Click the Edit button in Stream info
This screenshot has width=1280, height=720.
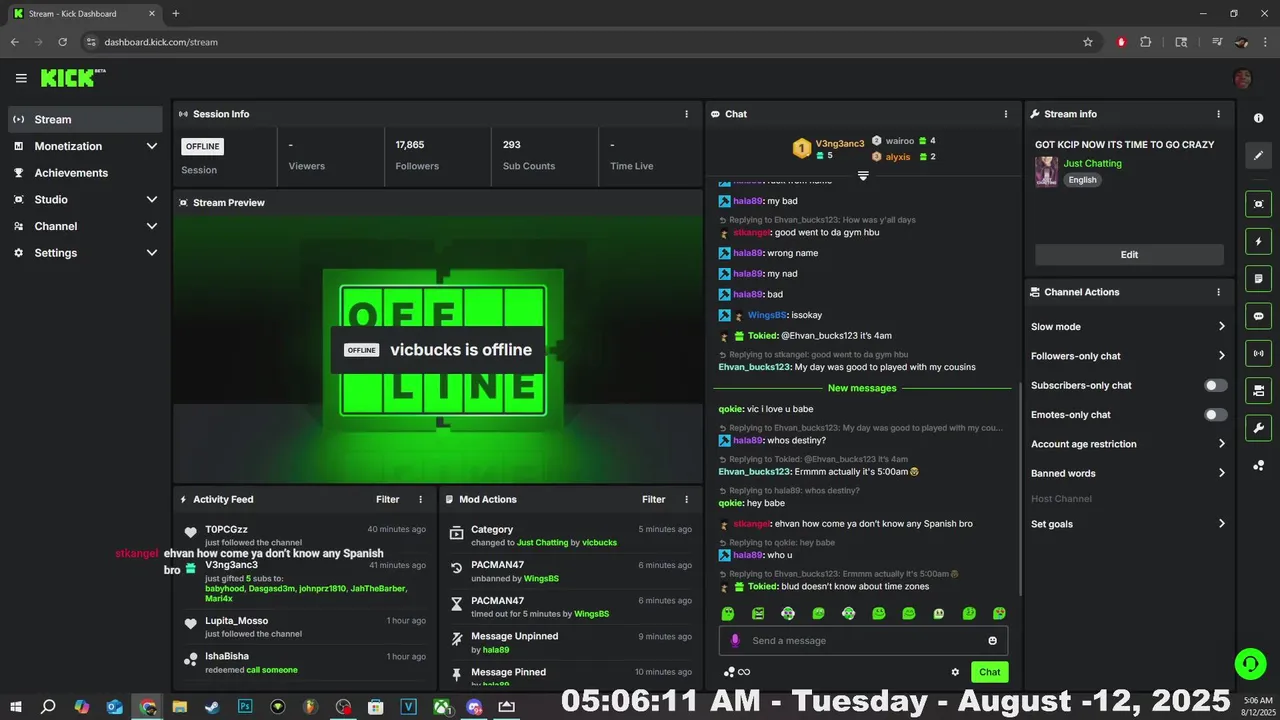[x=1129, y=254]
